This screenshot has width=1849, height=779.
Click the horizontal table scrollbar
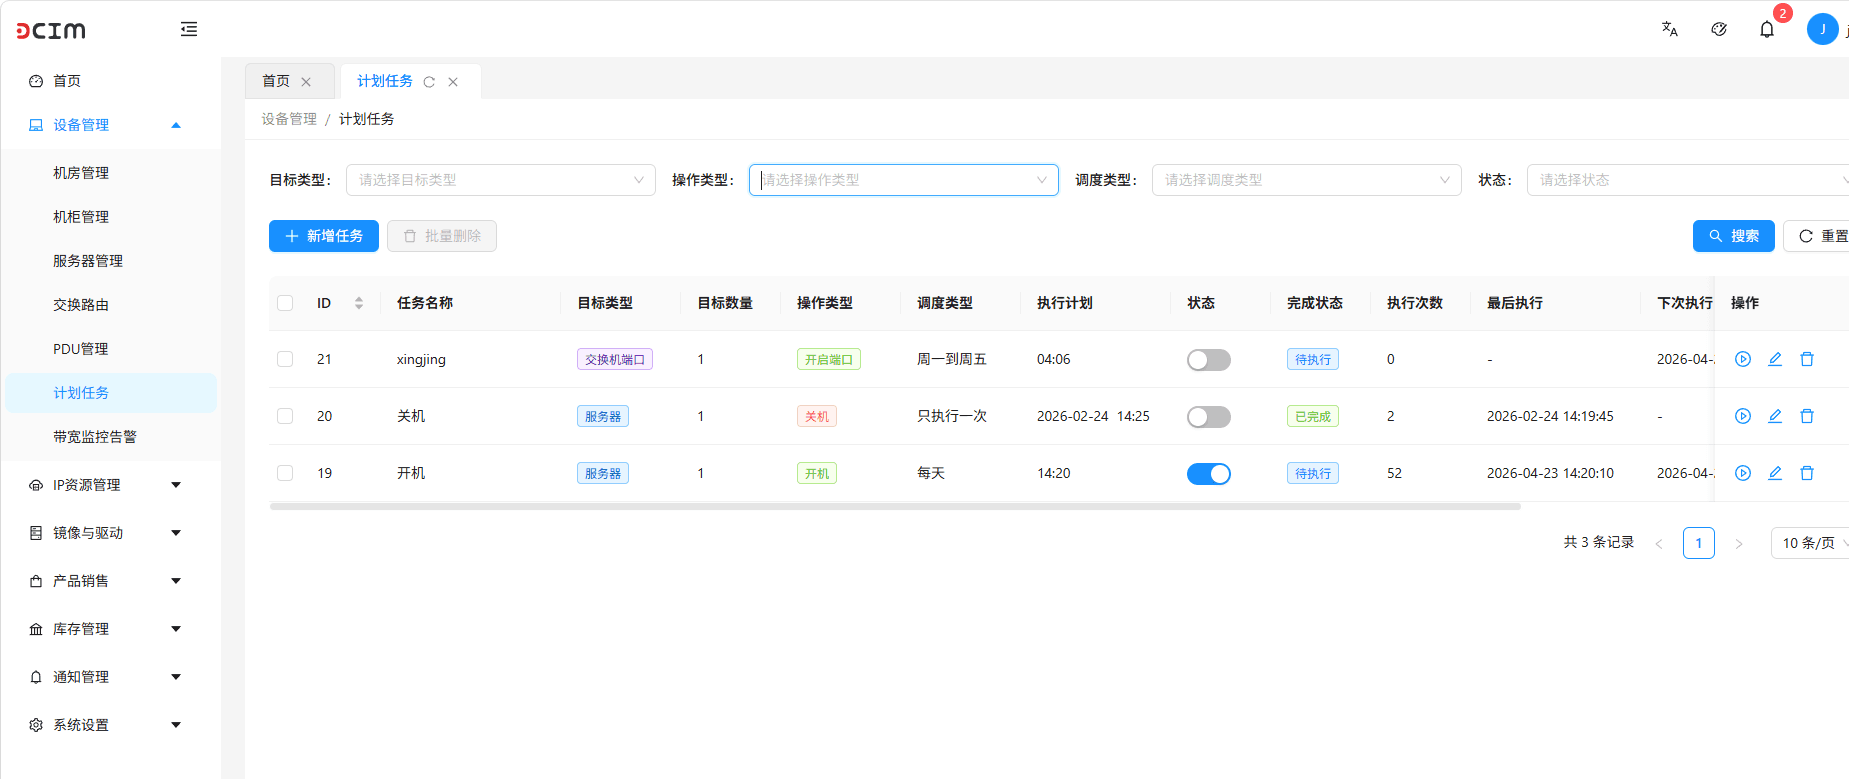[895, 507]
